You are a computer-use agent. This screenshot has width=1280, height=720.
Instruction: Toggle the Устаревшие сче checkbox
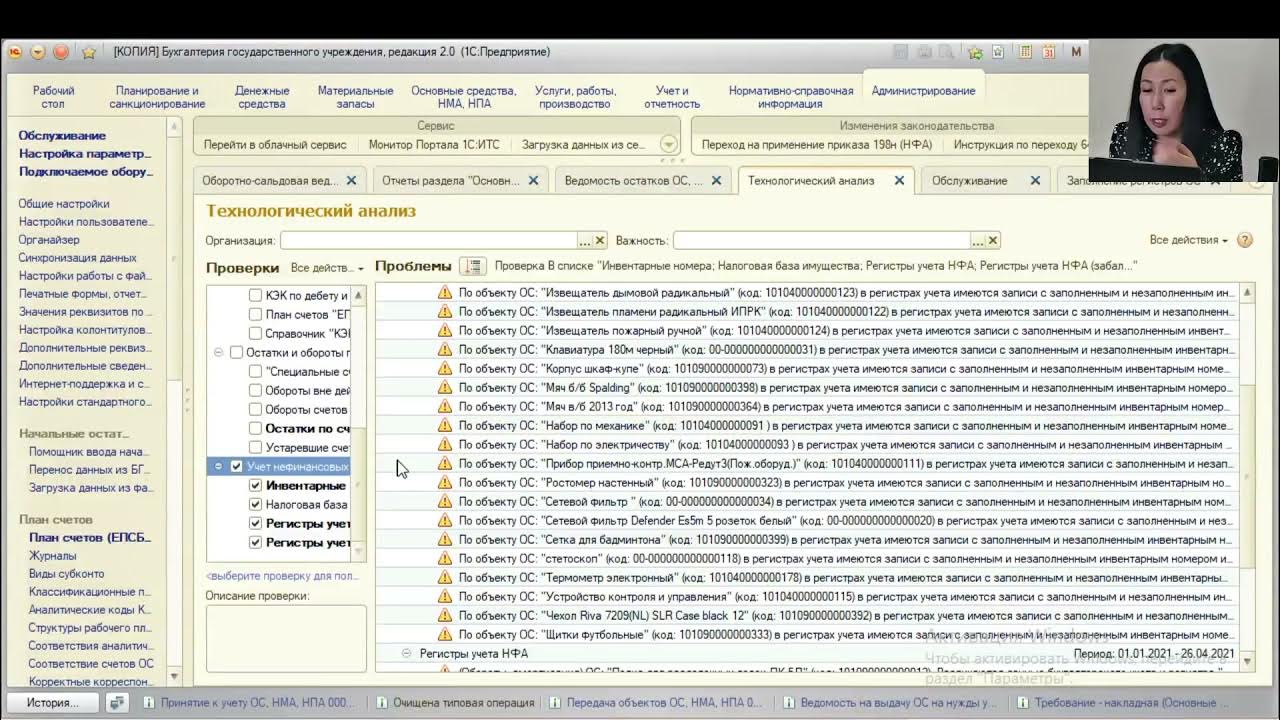(x=255, y=448)
